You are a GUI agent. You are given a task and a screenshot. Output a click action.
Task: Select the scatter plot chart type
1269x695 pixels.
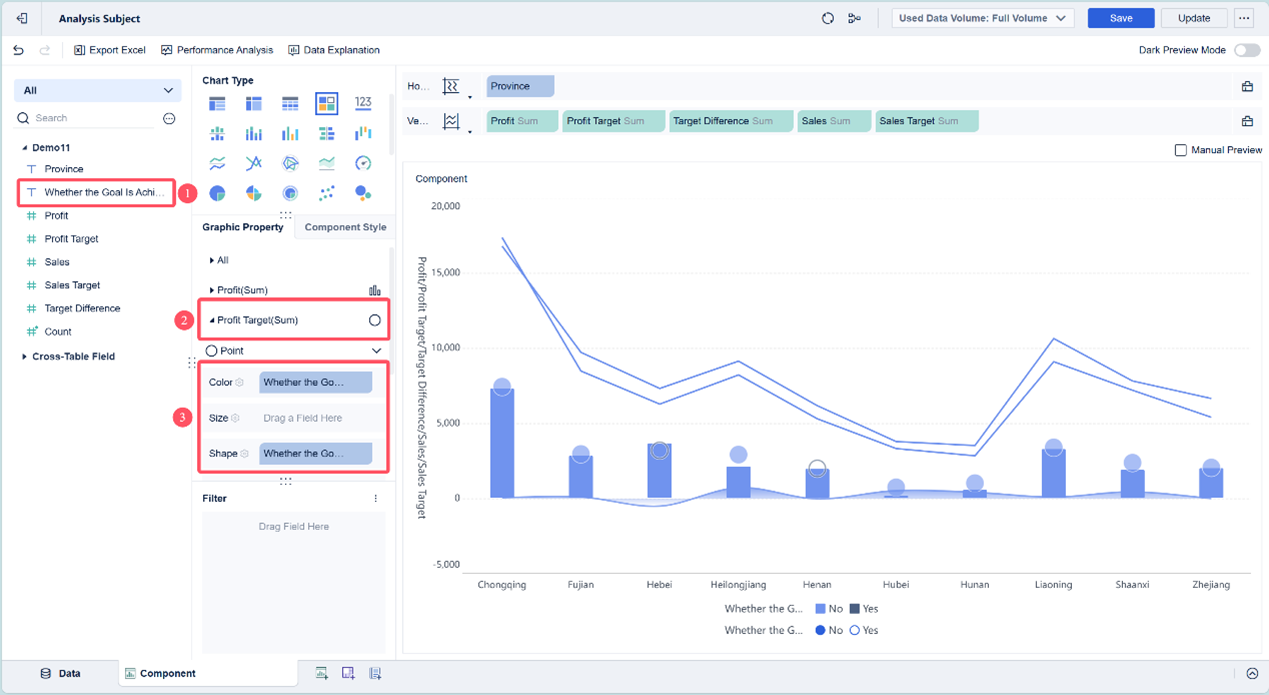coord(326,193)
